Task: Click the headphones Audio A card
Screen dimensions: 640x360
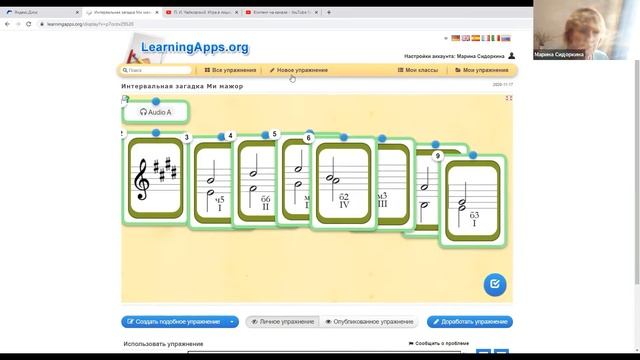Action: click(x=156, y=112)
